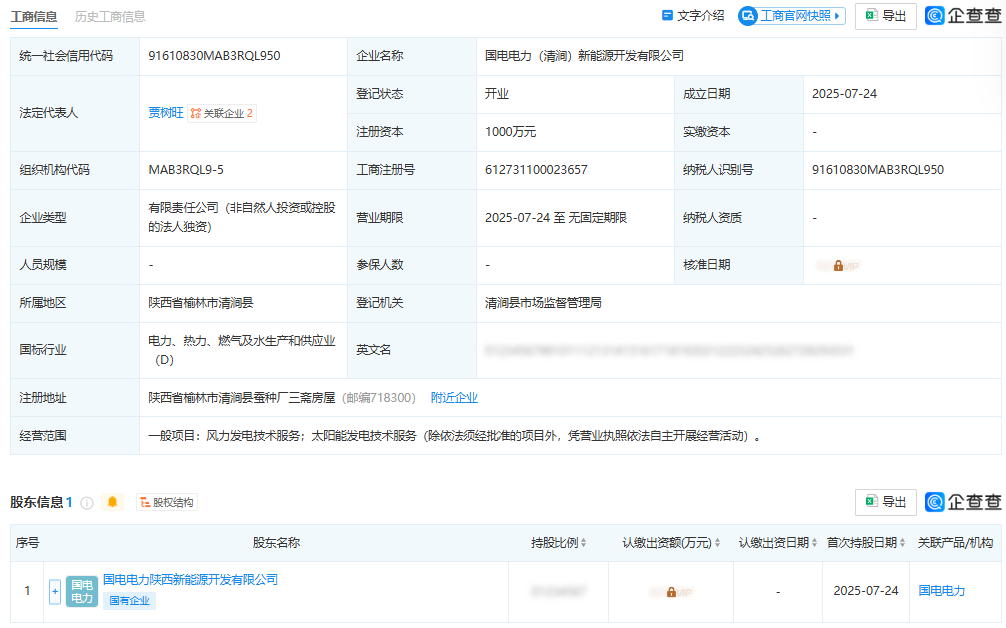Screen dimensions: 1006x628
Task: Click the 文字介绍 icon in the top toolbar
Action: (665, 15)
